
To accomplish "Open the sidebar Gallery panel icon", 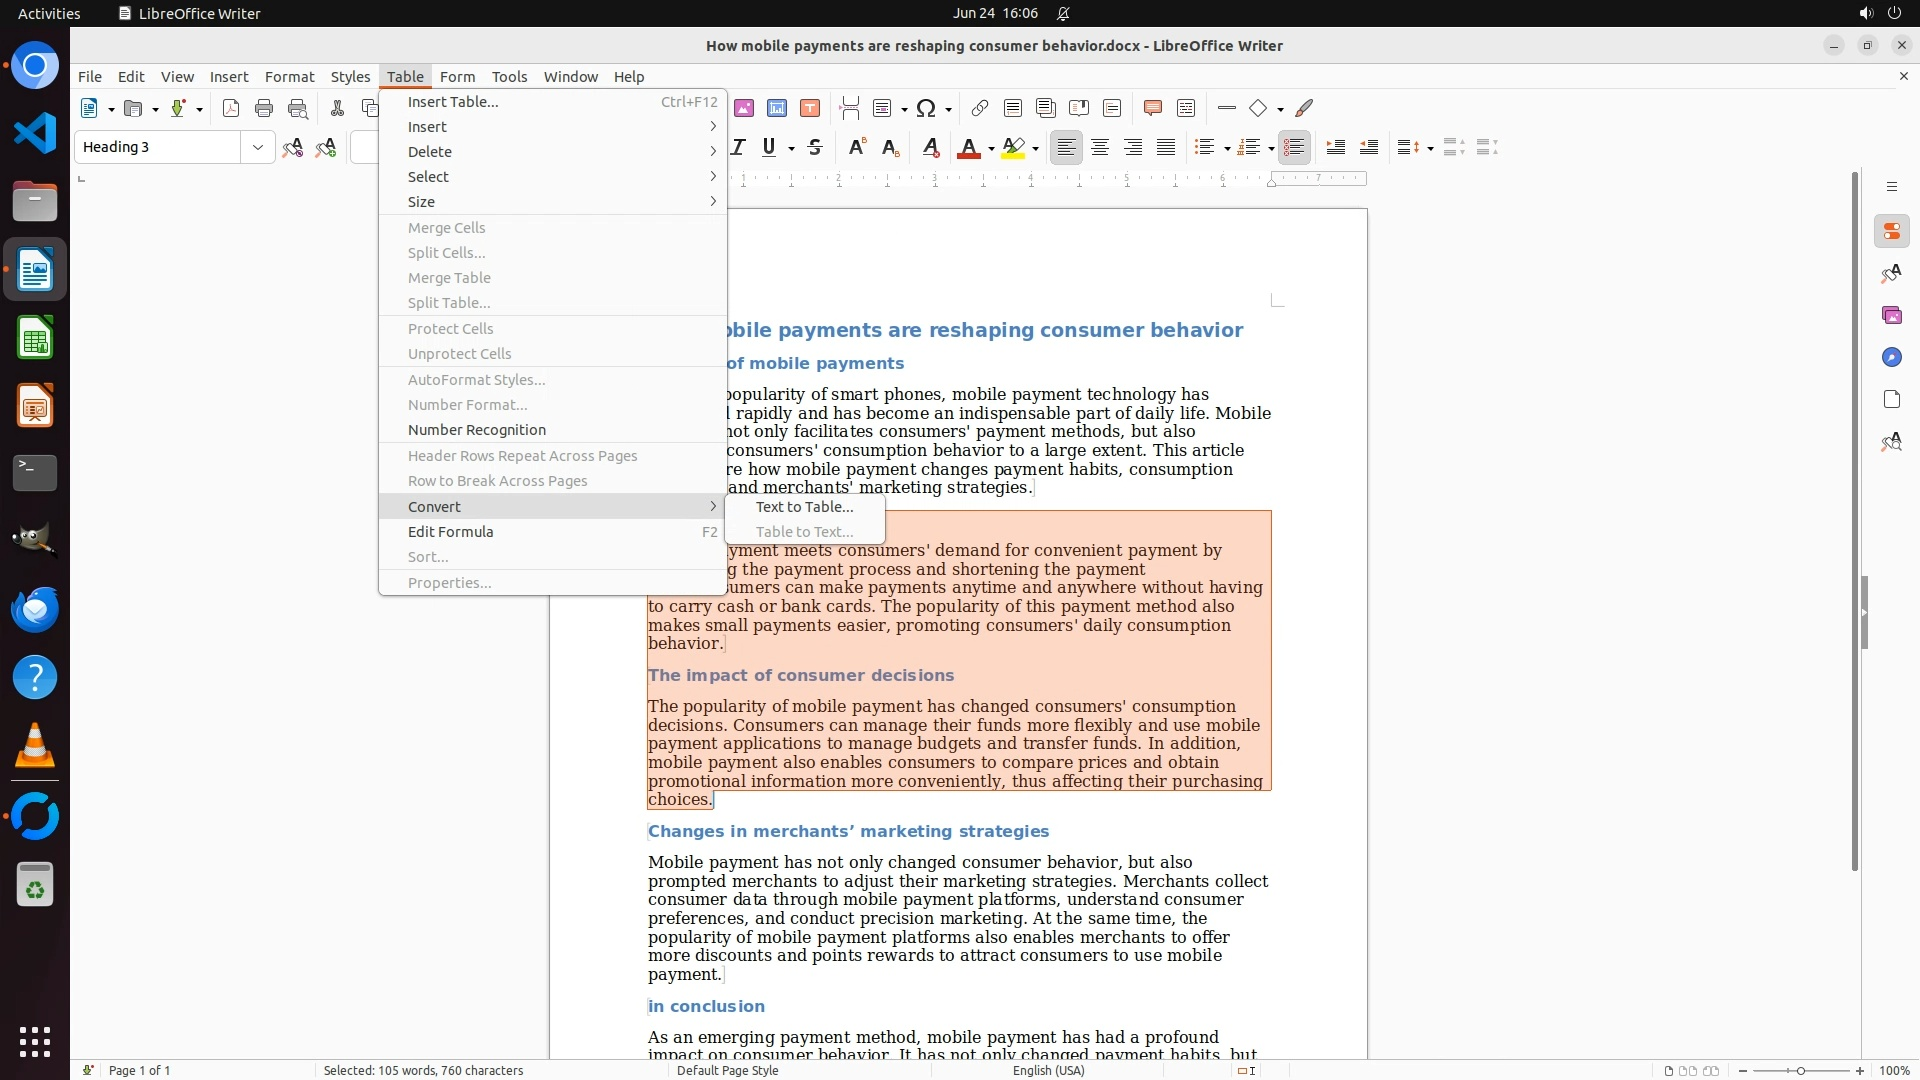I will 1891,316.
